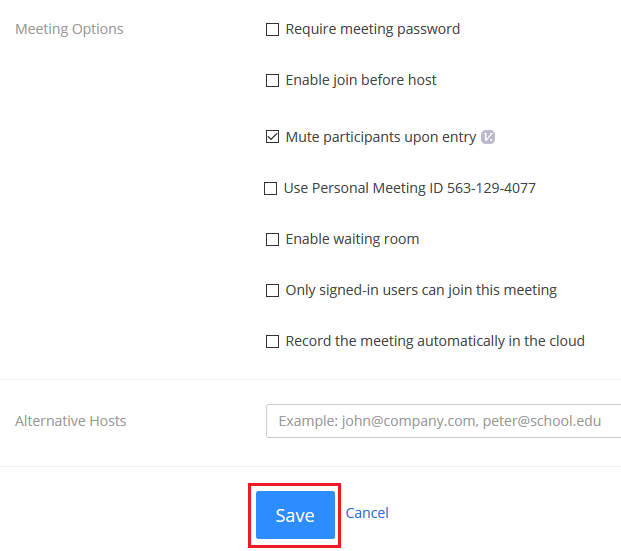Click the Meeting Options section heading
The height and width of the screenshot is (551, 621).
click(69, 29)
